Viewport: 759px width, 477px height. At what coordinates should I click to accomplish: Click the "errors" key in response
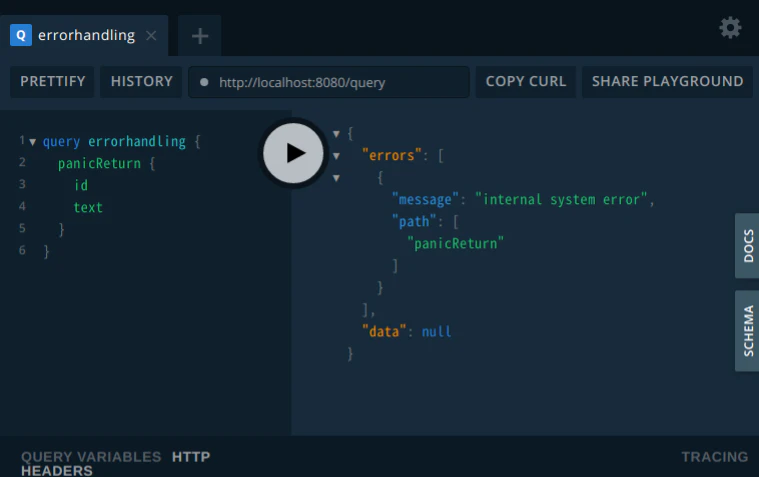click(x=392, y=155)
